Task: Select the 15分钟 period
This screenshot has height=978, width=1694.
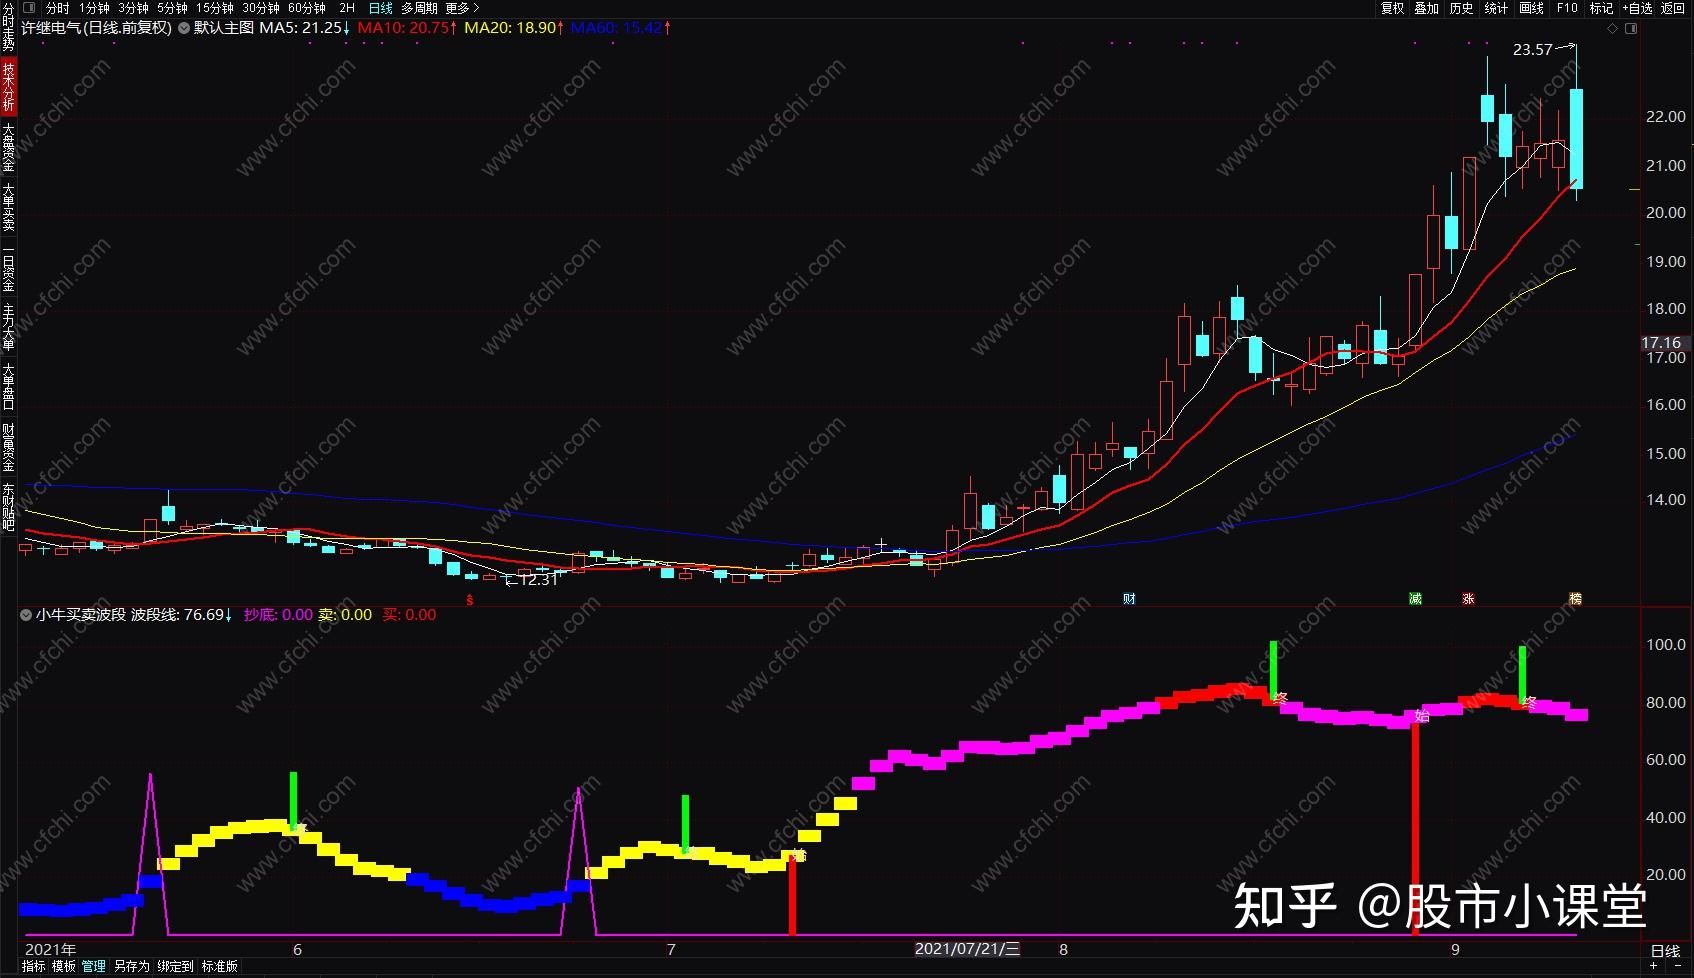Action: (215, 8)
